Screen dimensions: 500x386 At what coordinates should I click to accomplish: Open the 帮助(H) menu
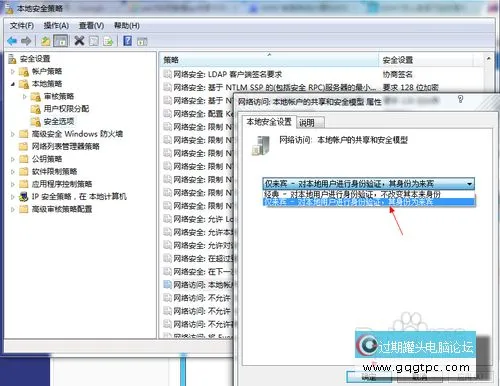click(x=127, y=26)
